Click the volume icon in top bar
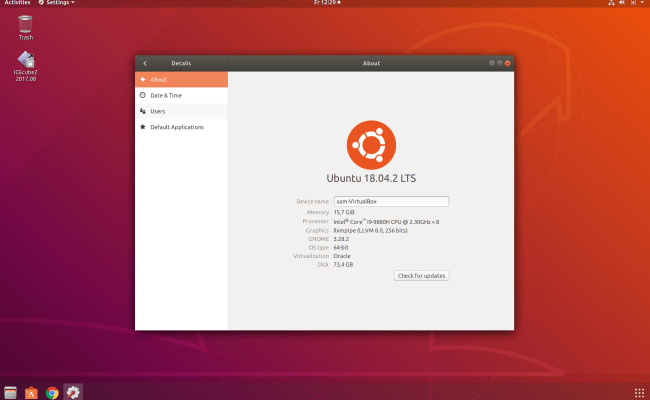650x400 pixels. tap(622, 2)
